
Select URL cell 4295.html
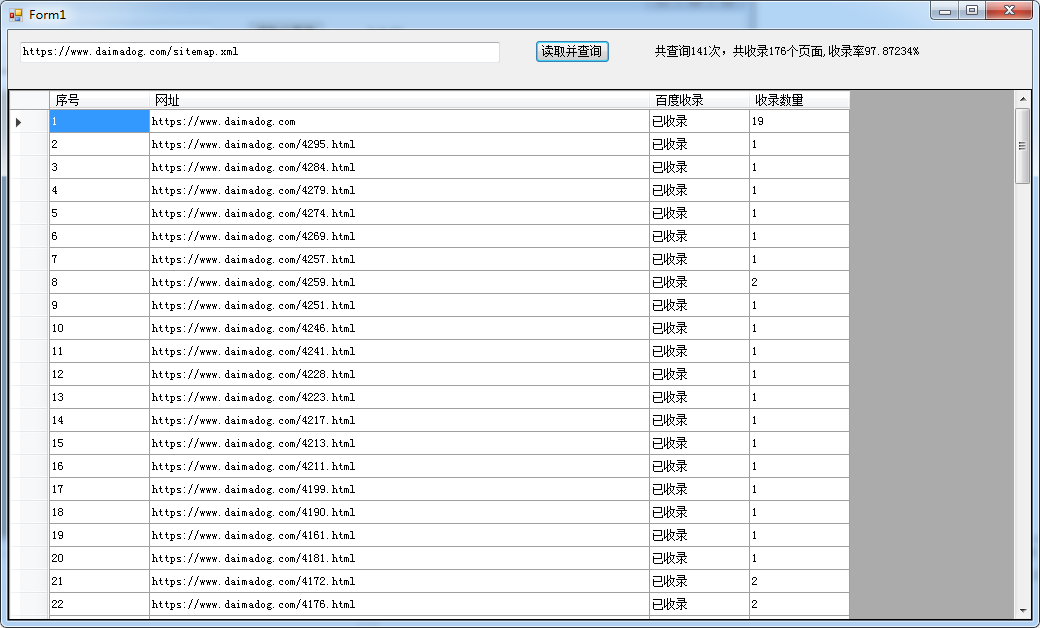click(x=399, y=145)
